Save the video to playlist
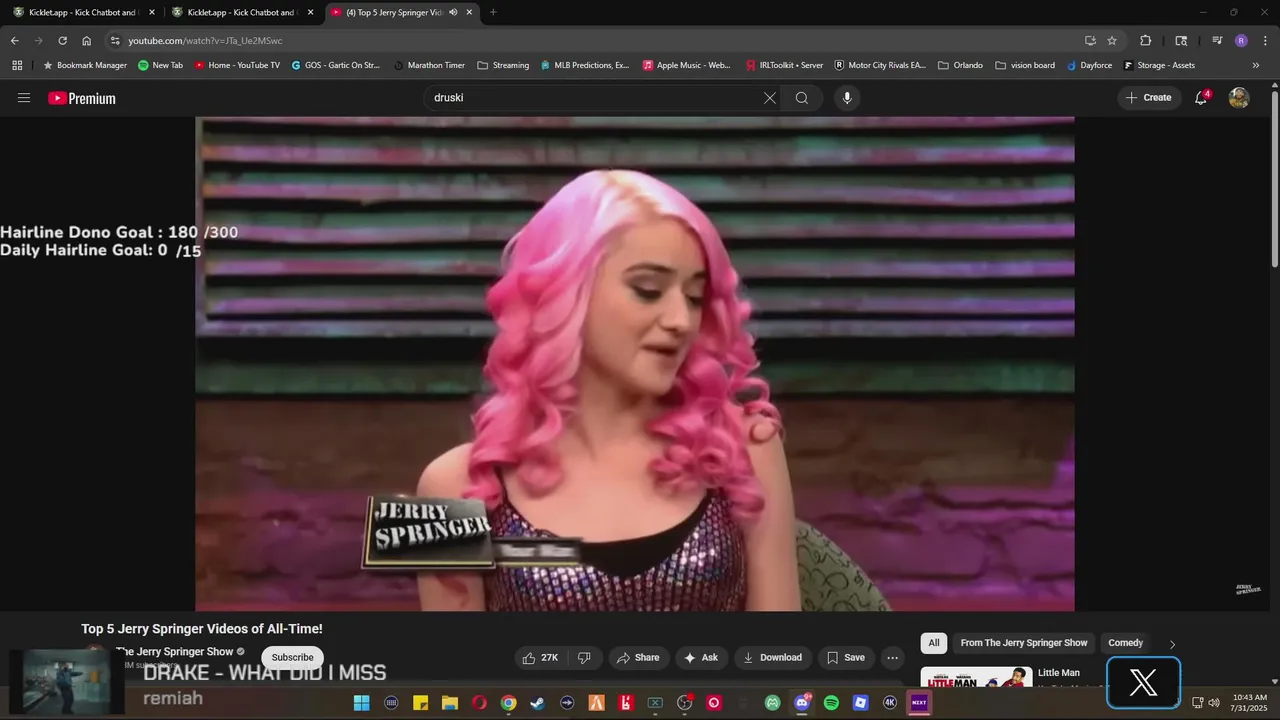 tap(844, 657)
